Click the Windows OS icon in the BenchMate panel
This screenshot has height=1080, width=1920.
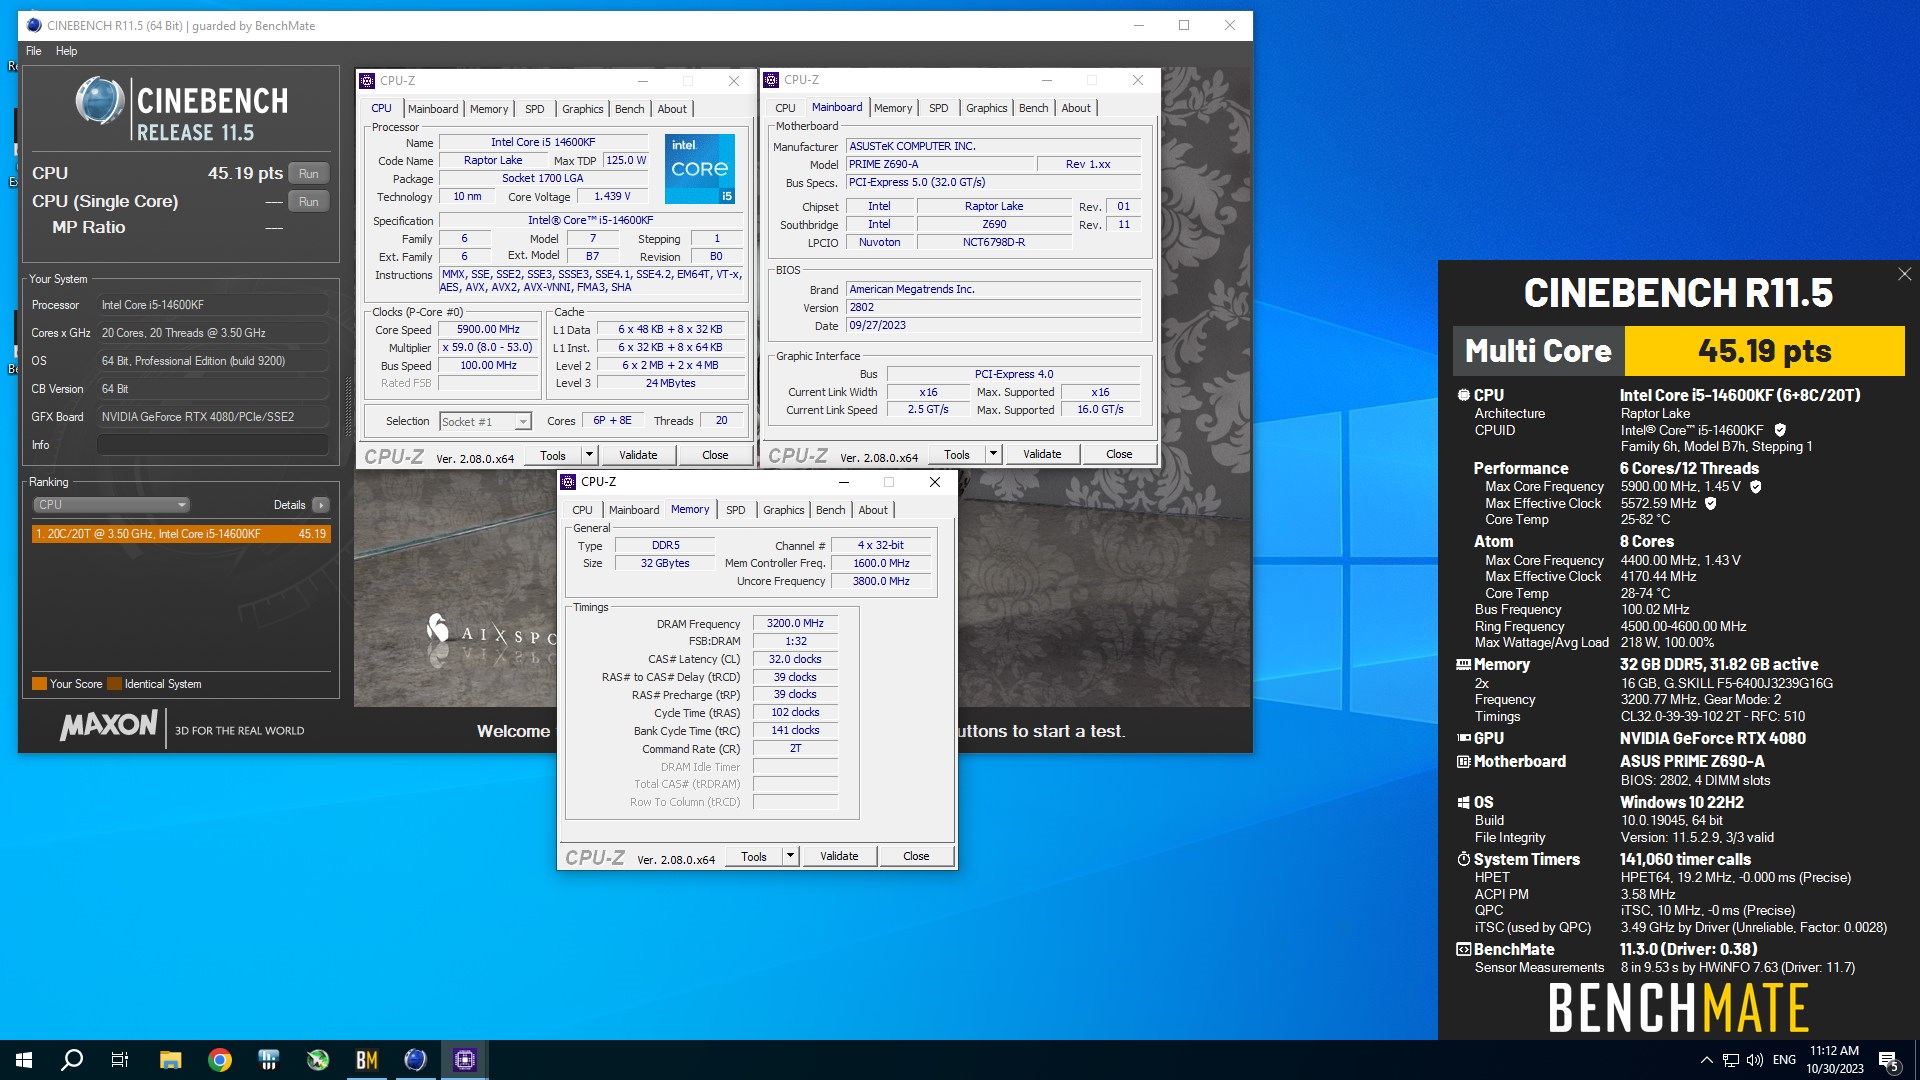point(1463,802)
